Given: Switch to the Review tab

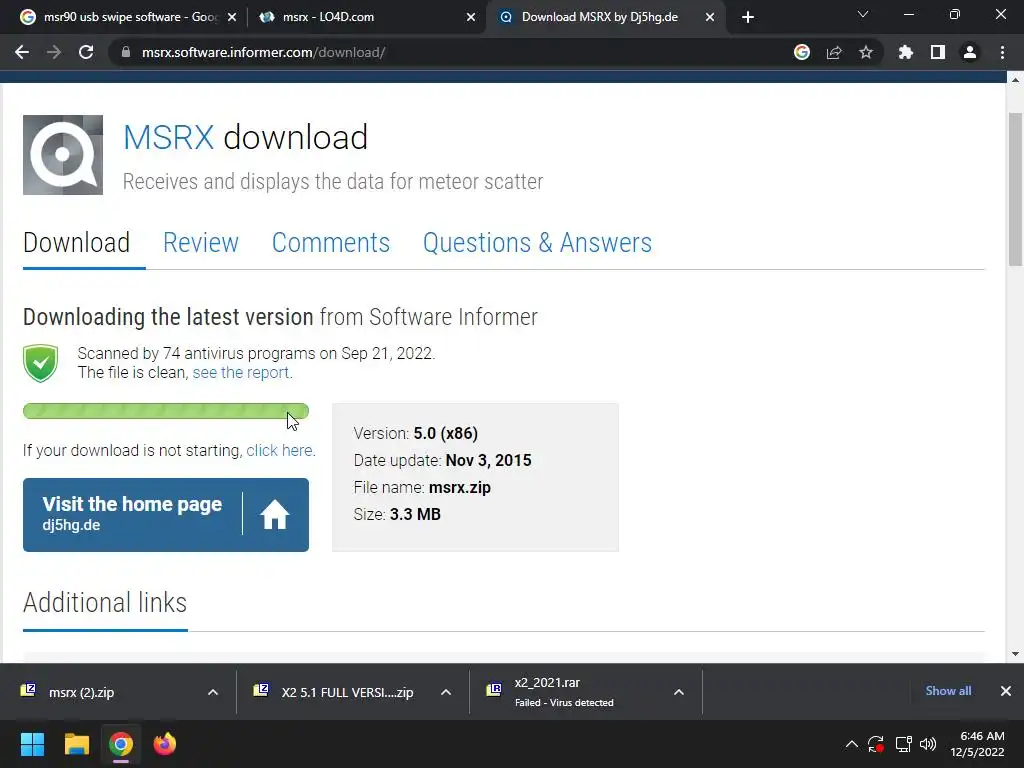Looking at the screenshot, I should (x=201, y=243).
